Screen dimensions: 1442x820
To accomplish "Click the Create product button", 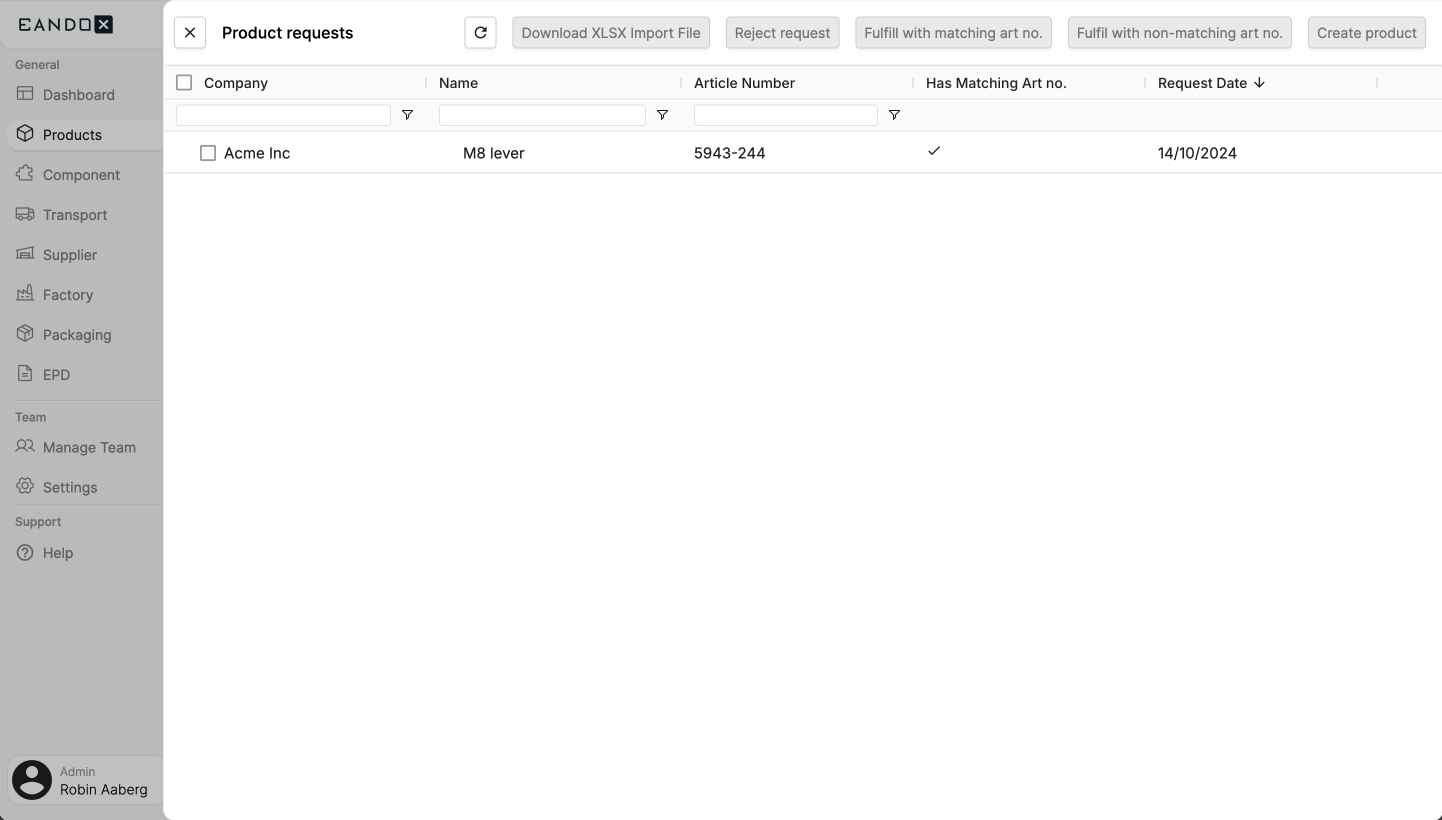I will click(x=1366, y=32).
